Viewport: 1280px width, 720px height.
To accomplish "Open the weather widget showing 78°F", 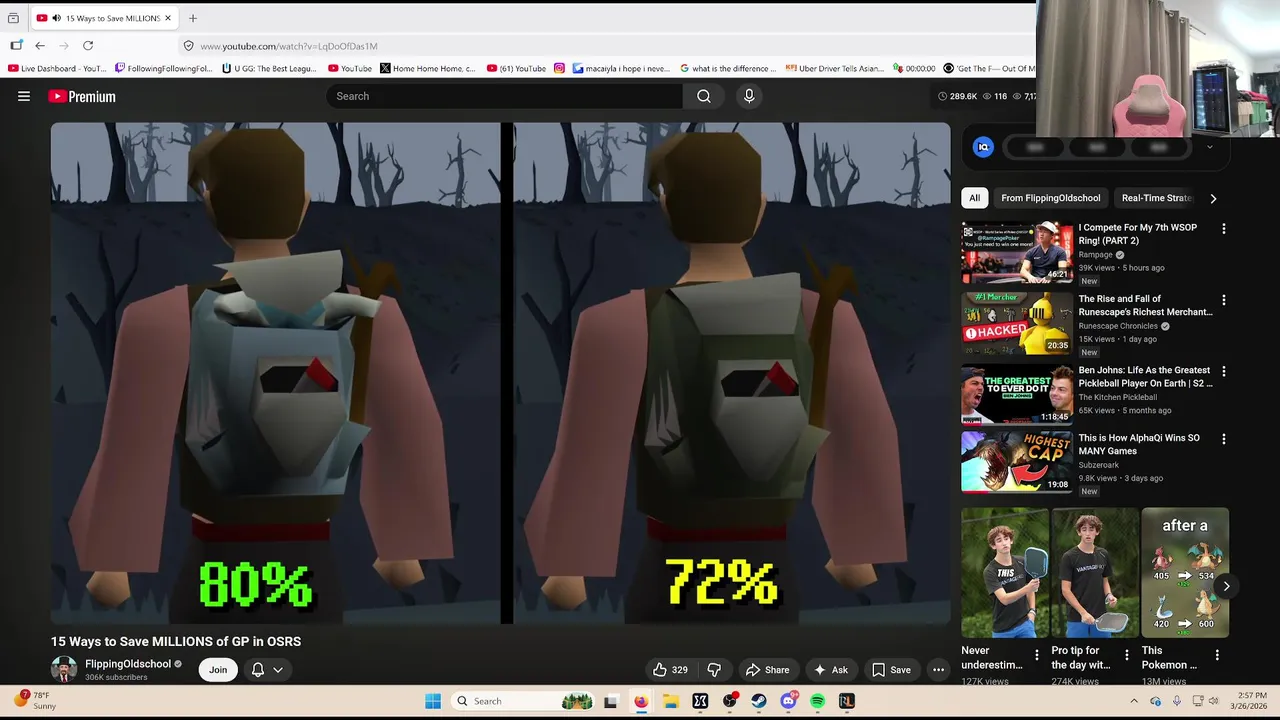I will coord(33,700).
